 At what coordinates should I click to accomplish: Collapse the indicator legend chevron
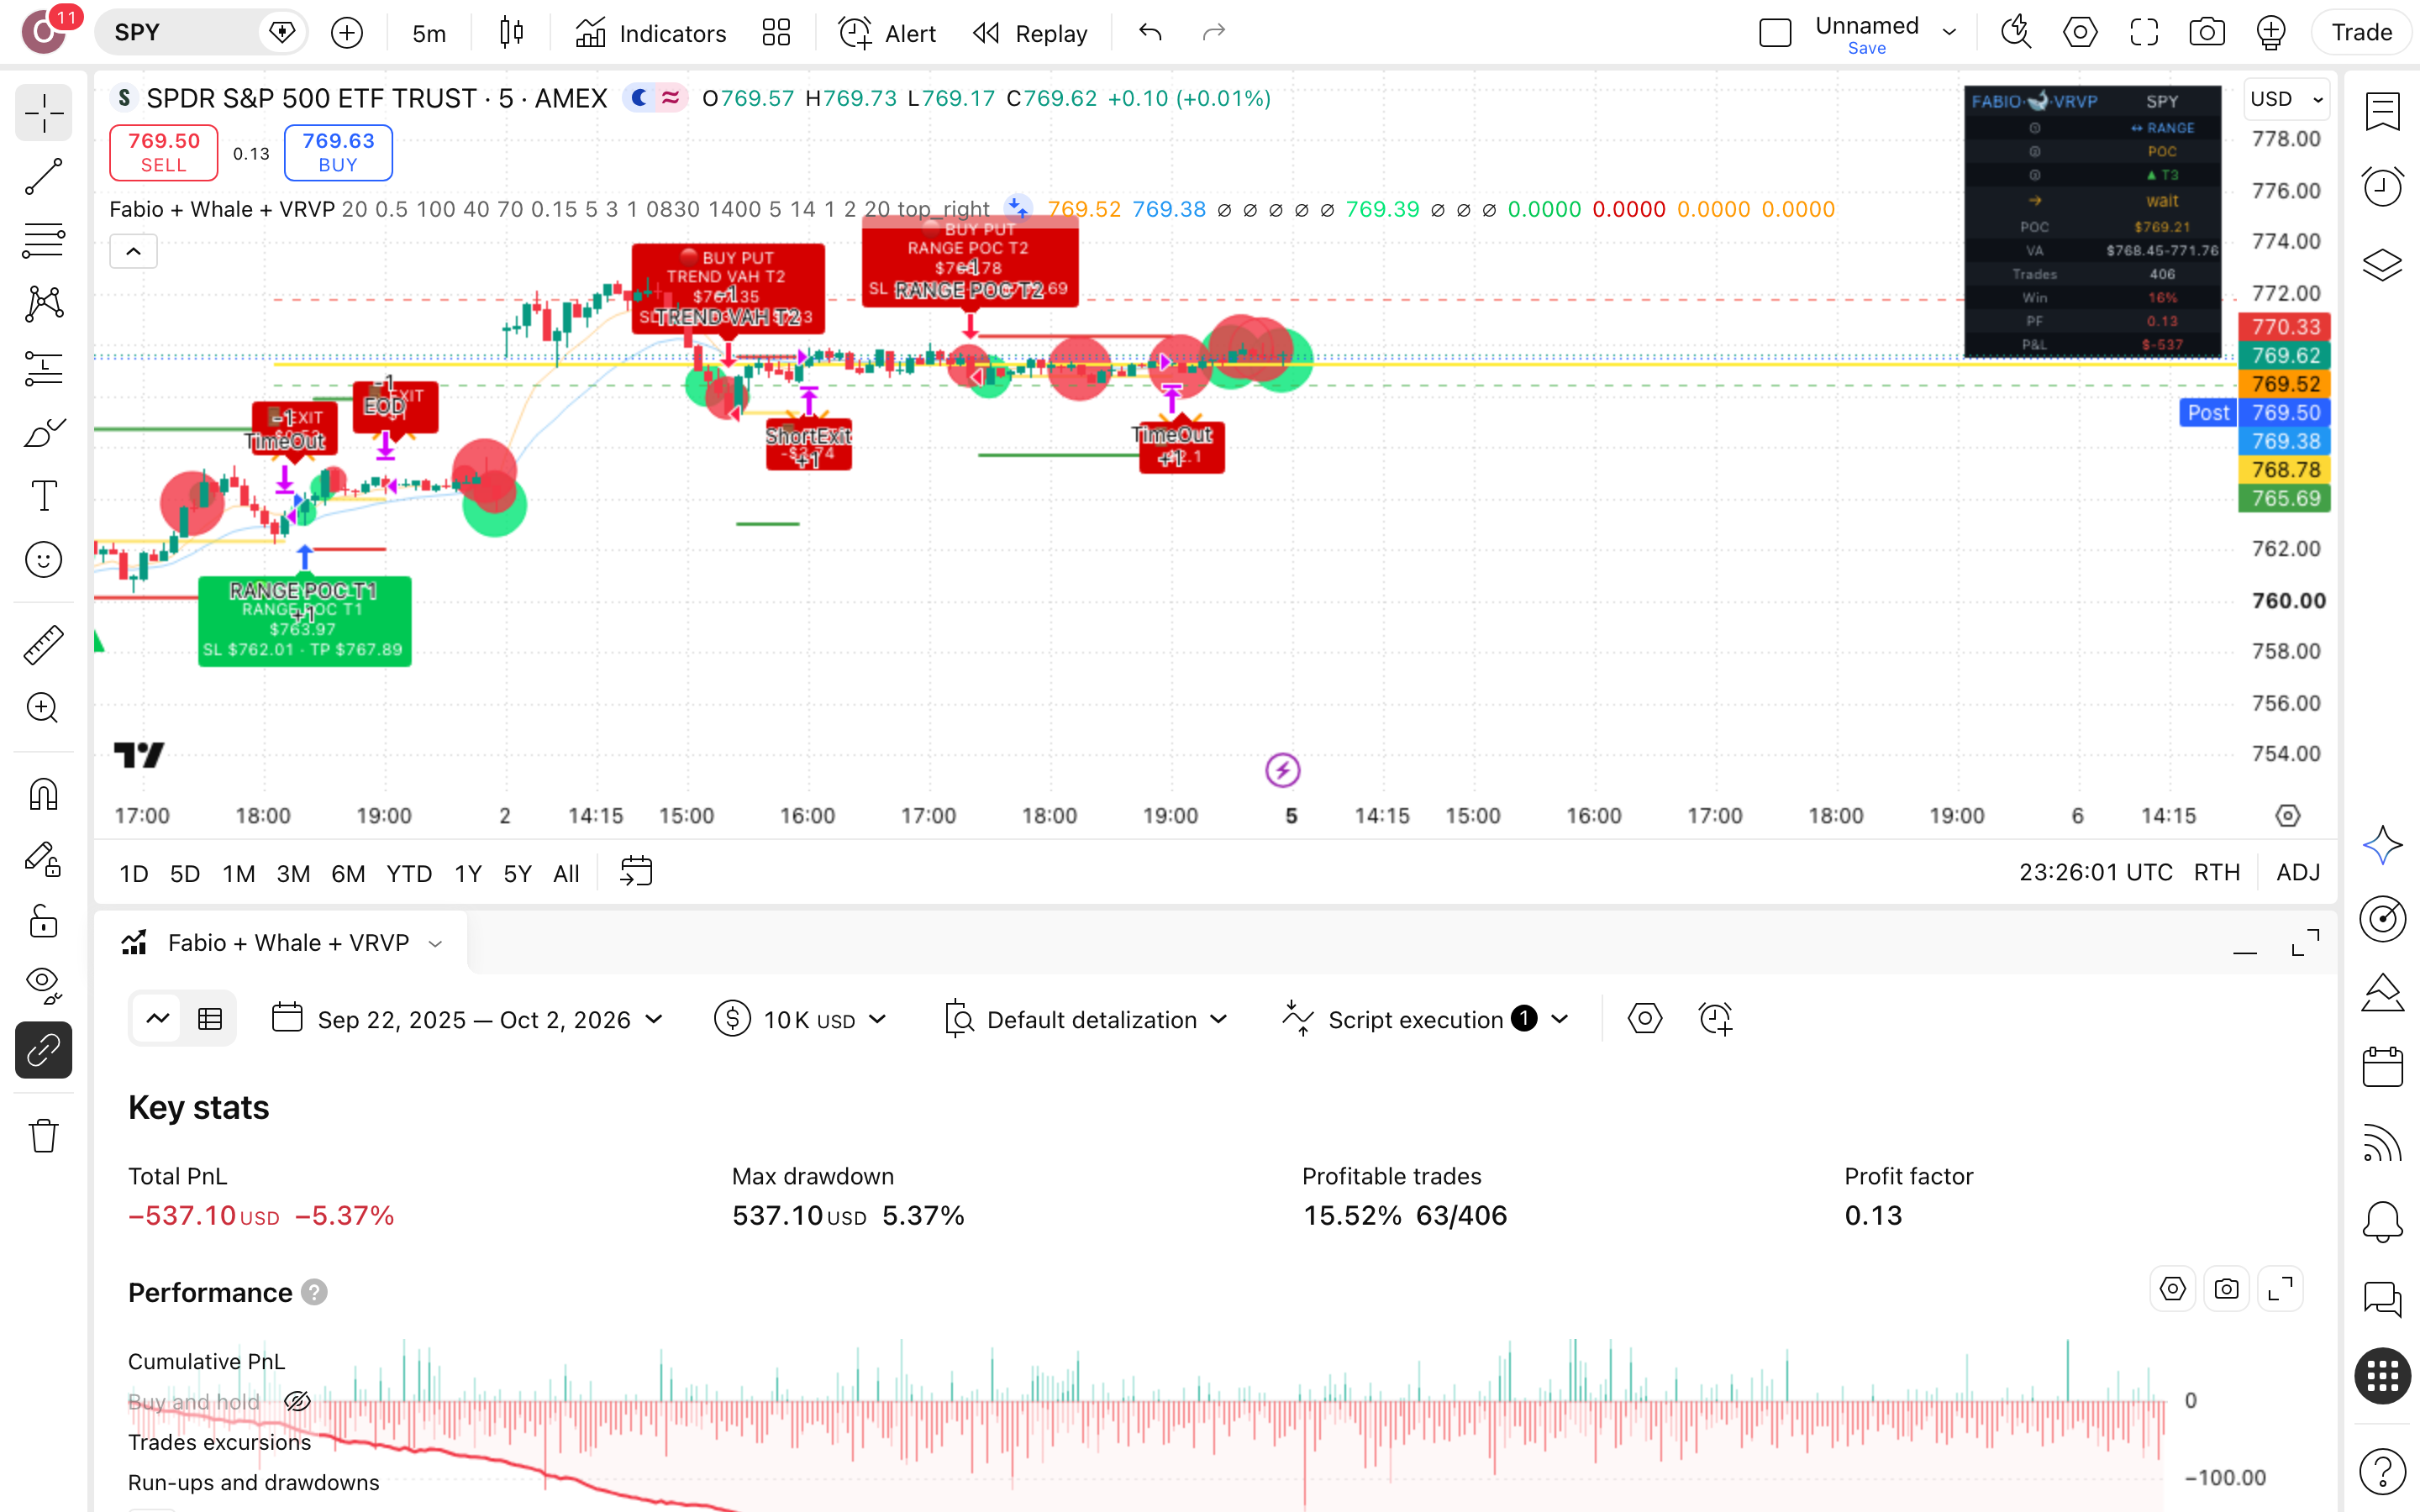(133, 251)
